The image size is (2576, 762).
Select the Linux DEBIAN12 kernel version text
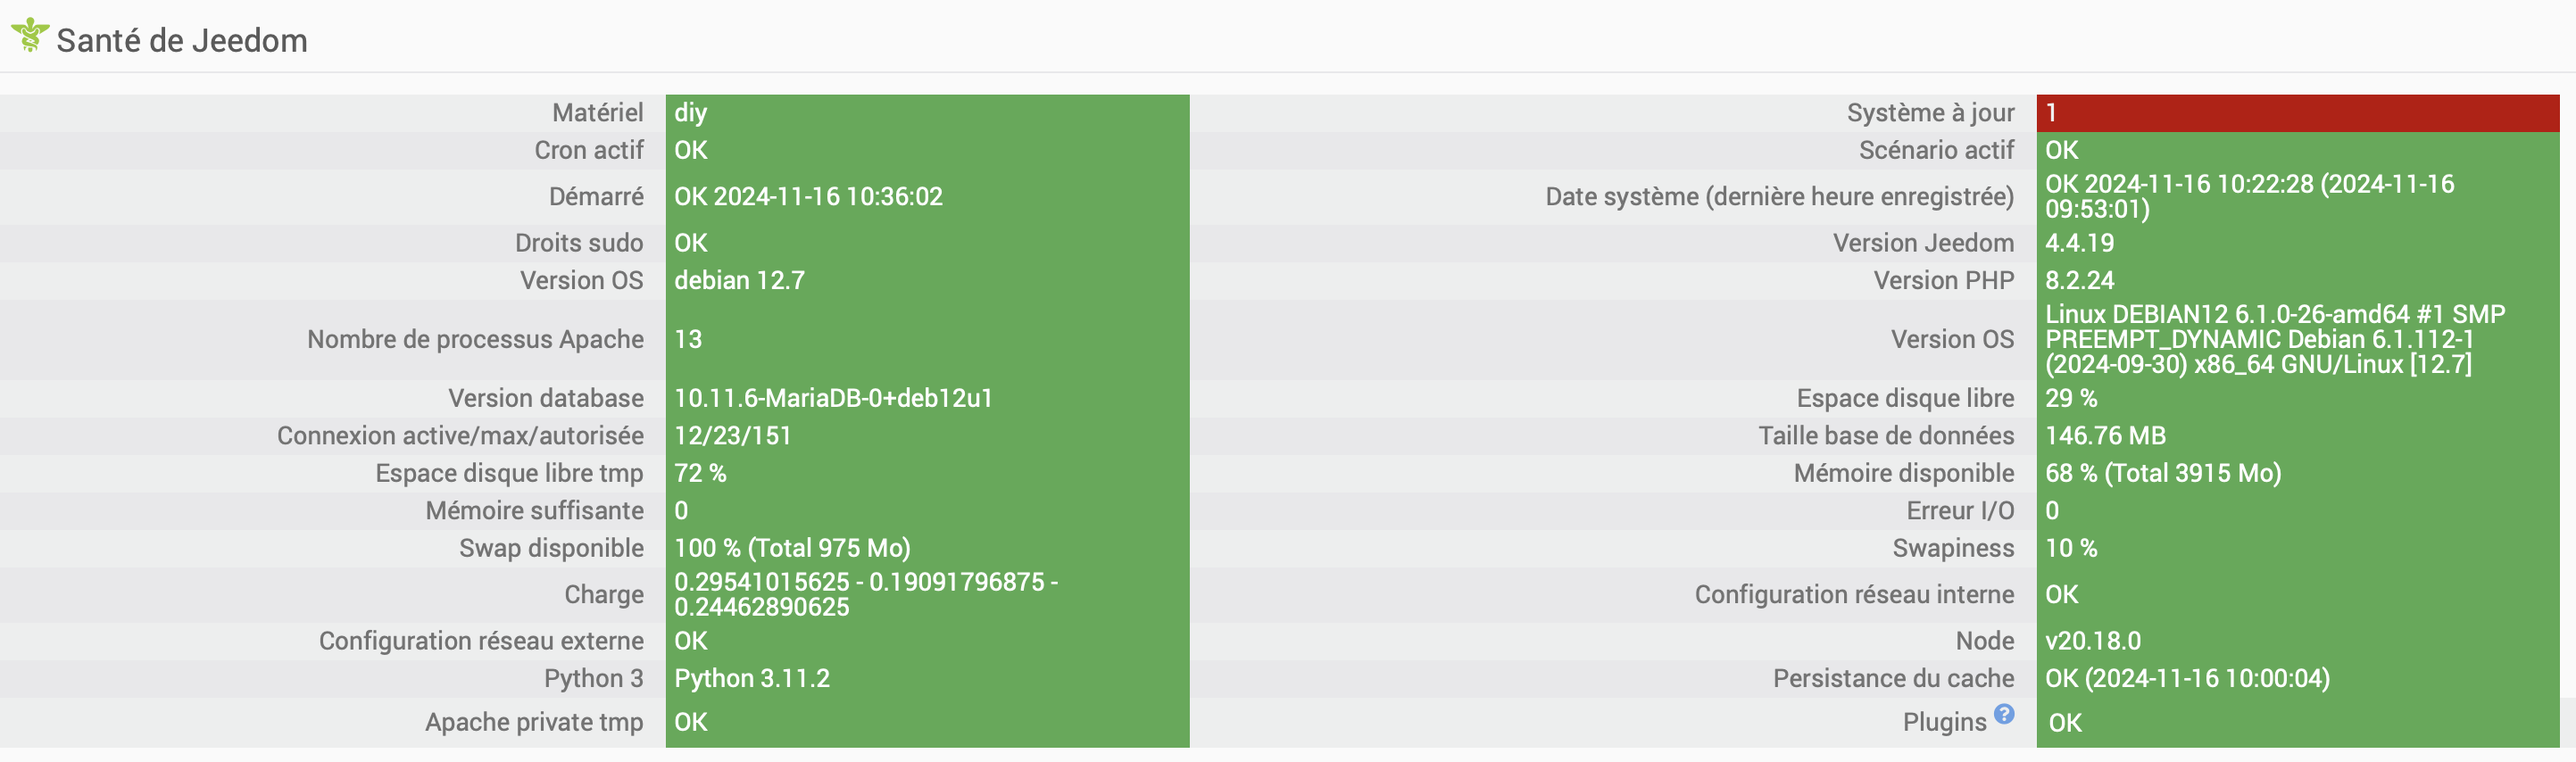click(2275, 339)
